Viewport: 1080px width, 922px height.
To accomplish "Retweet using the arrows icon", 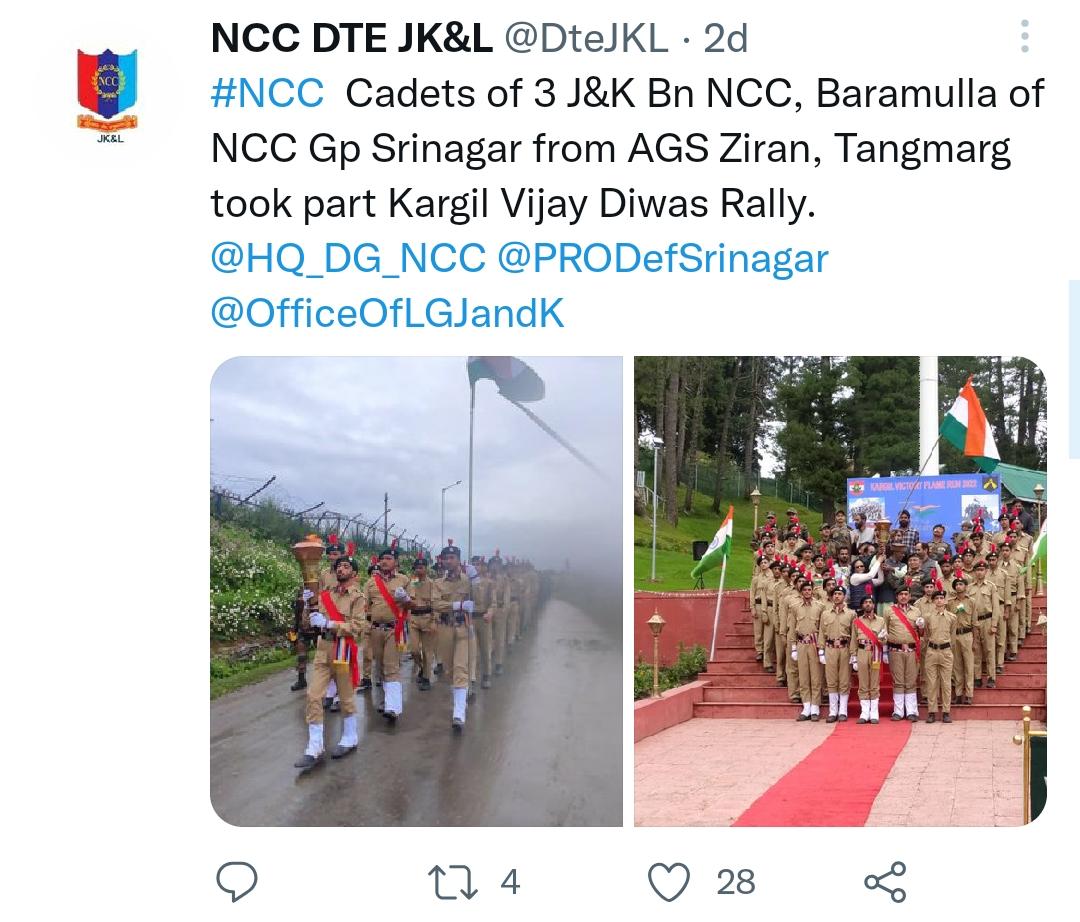I will point(453,882).
